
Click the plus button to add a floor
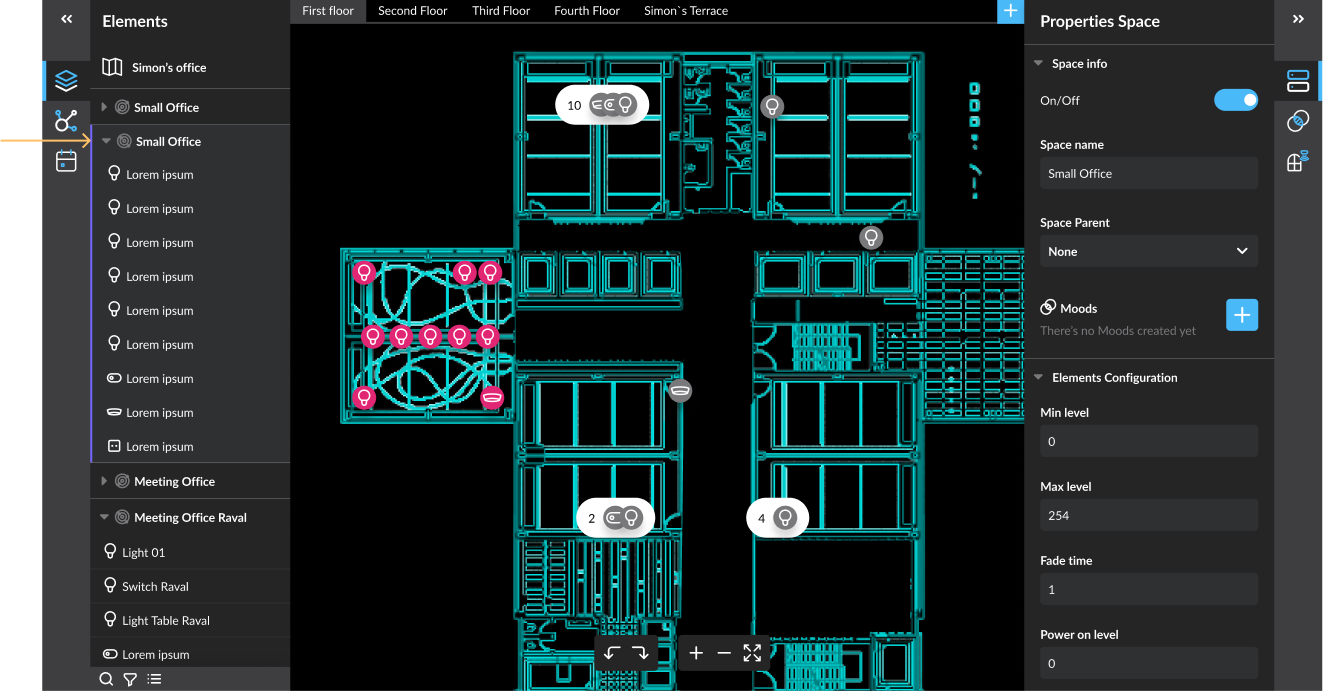click(x=1010, y=11)
